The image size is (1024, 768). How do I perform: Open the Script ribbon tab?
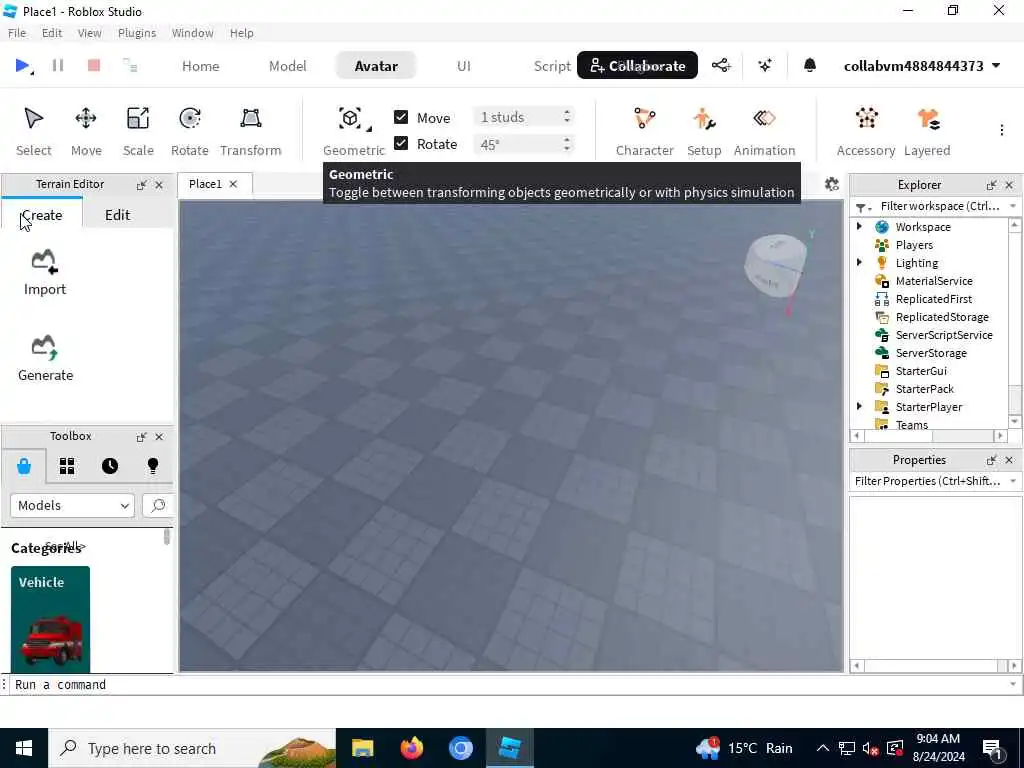[552, 66]
